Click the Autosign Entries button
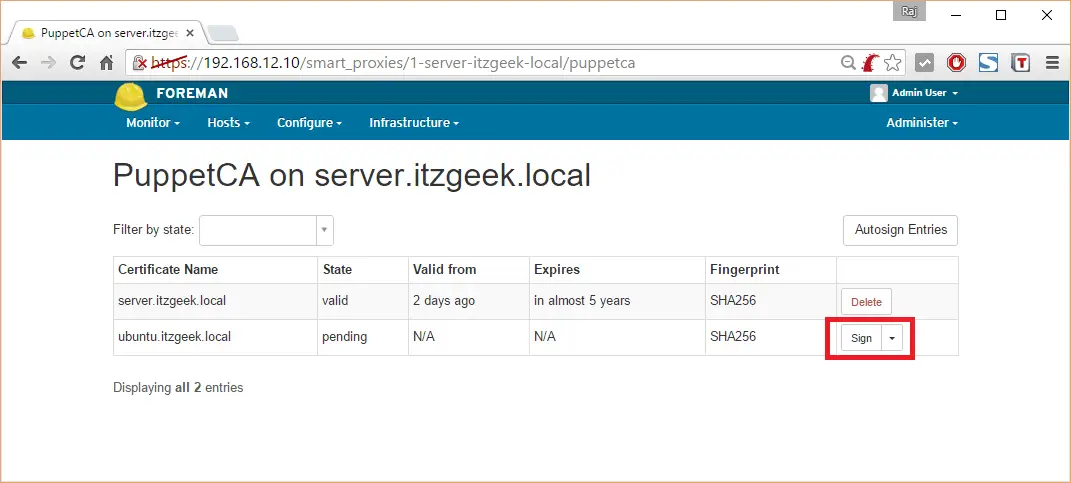Screen dimensions: 1071x483 pyautogui.click(x=900, y=230)
